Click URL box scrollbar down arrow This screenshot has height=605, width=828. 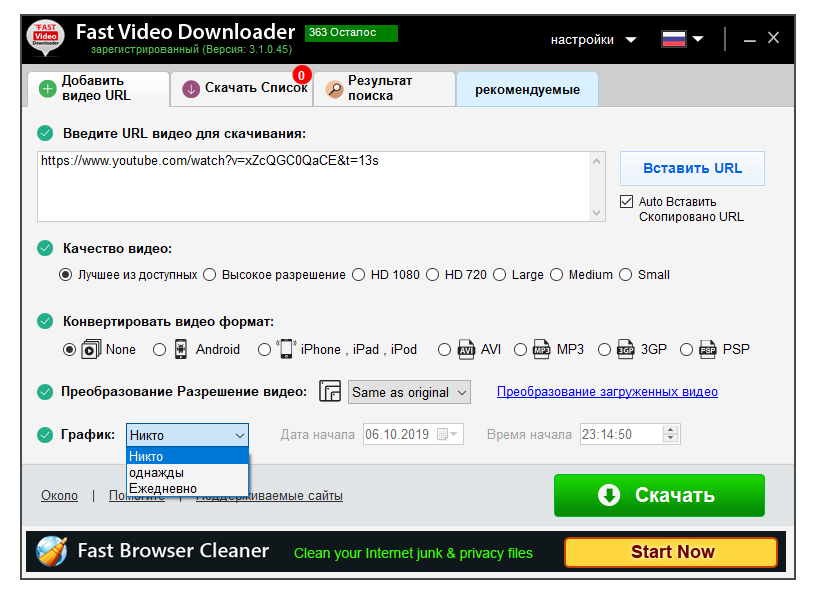597,213
